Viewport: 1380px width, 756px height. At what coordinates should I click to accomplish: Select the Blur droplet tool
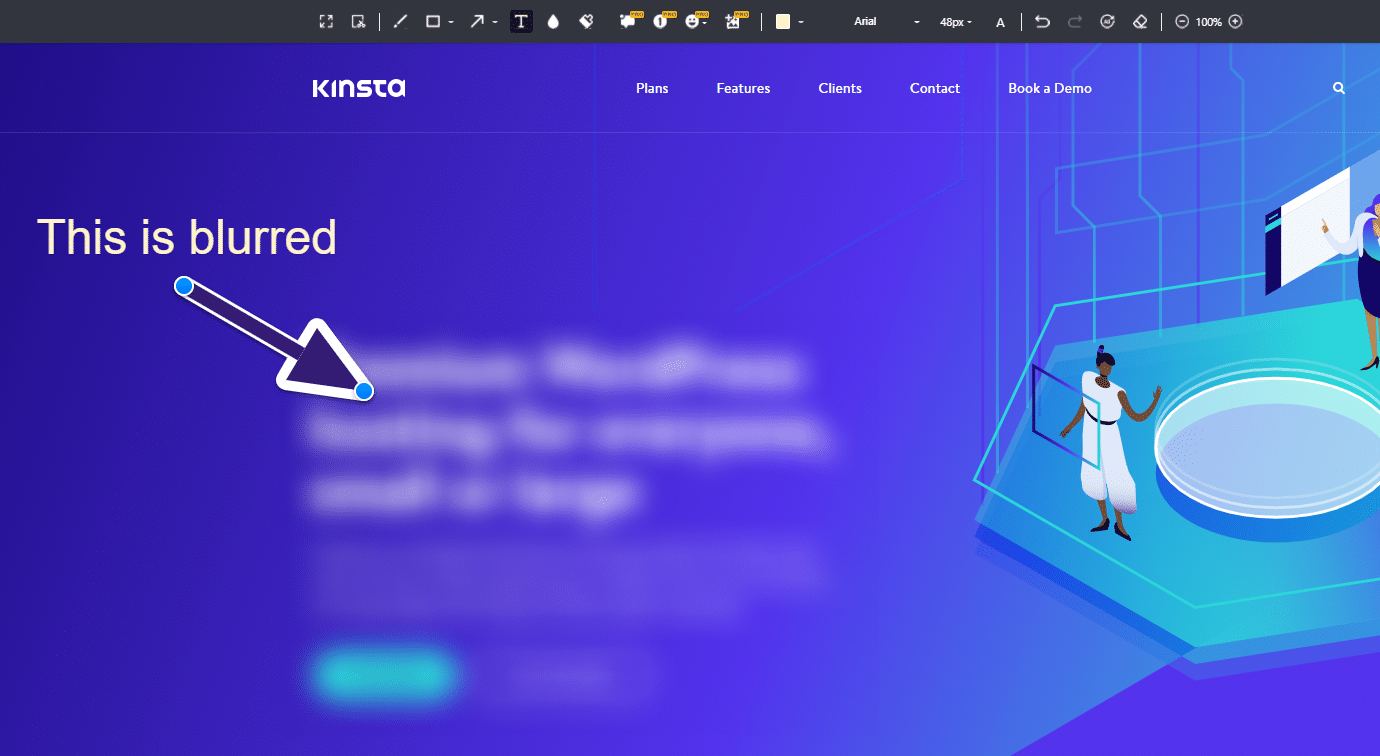click(x=553, y=22)
